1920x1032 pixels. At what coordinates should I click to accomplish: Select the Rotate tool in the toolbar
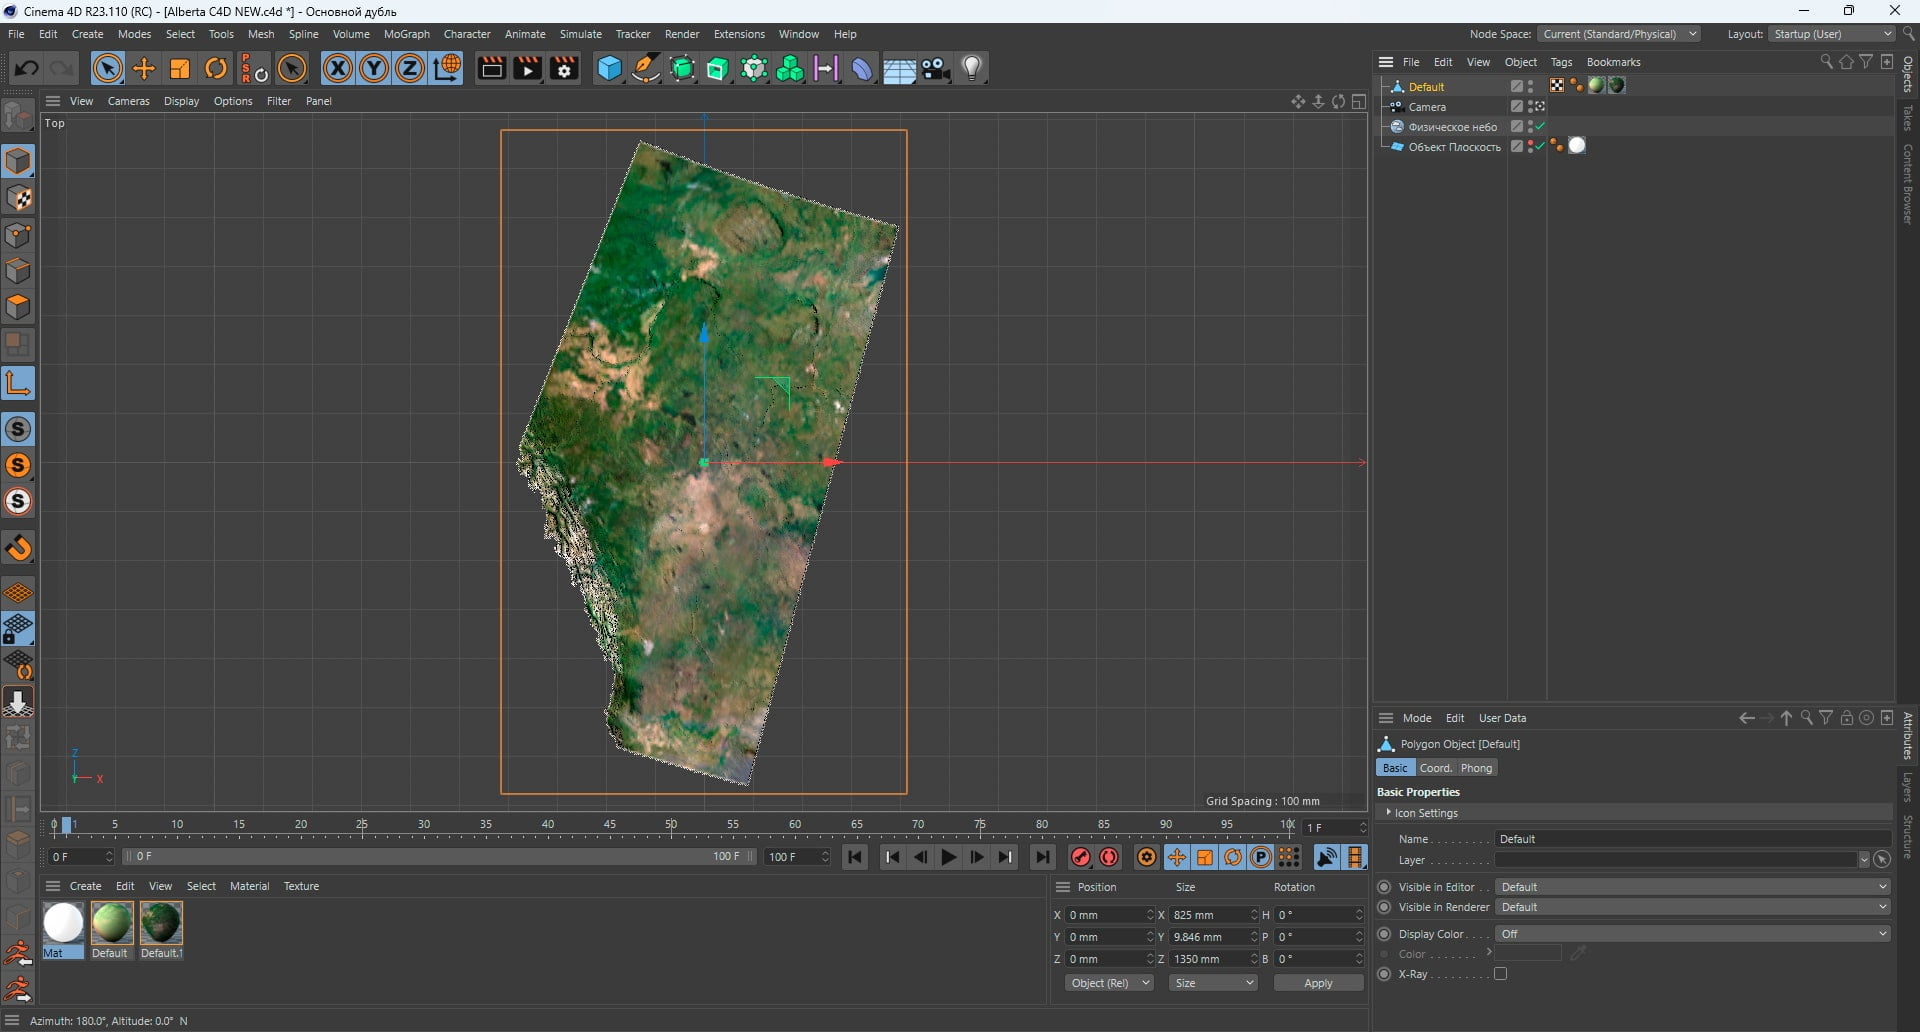click(216, 68)
